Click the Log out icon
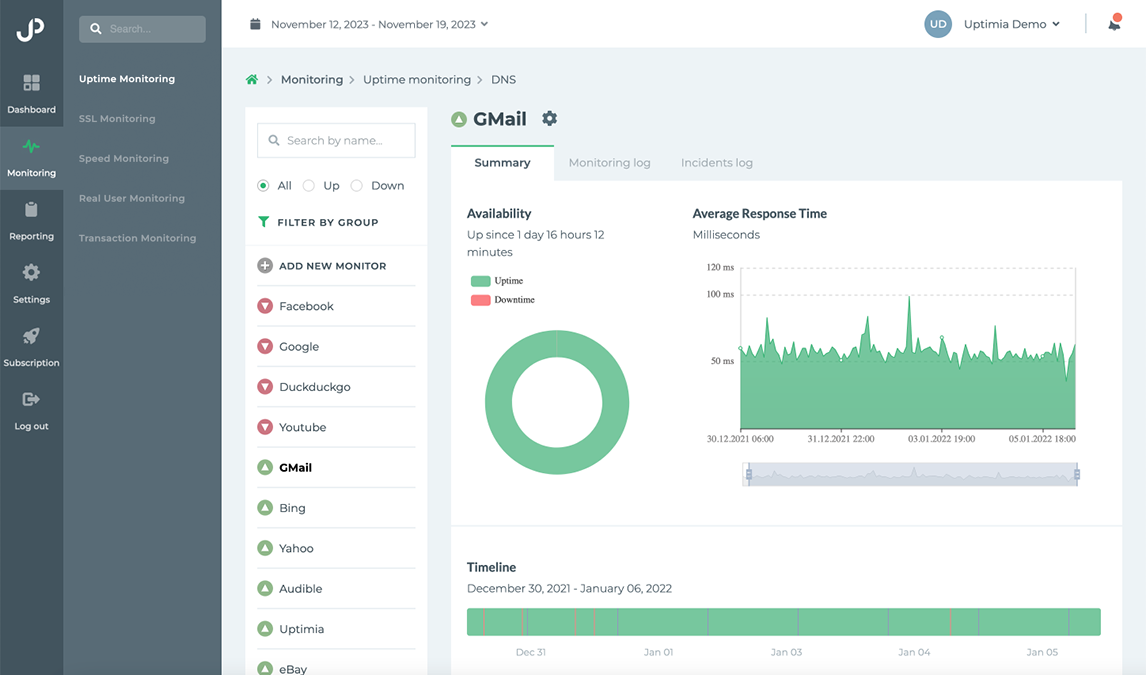This screenshot has height=675, width=1146. click(x=31, y=399)
